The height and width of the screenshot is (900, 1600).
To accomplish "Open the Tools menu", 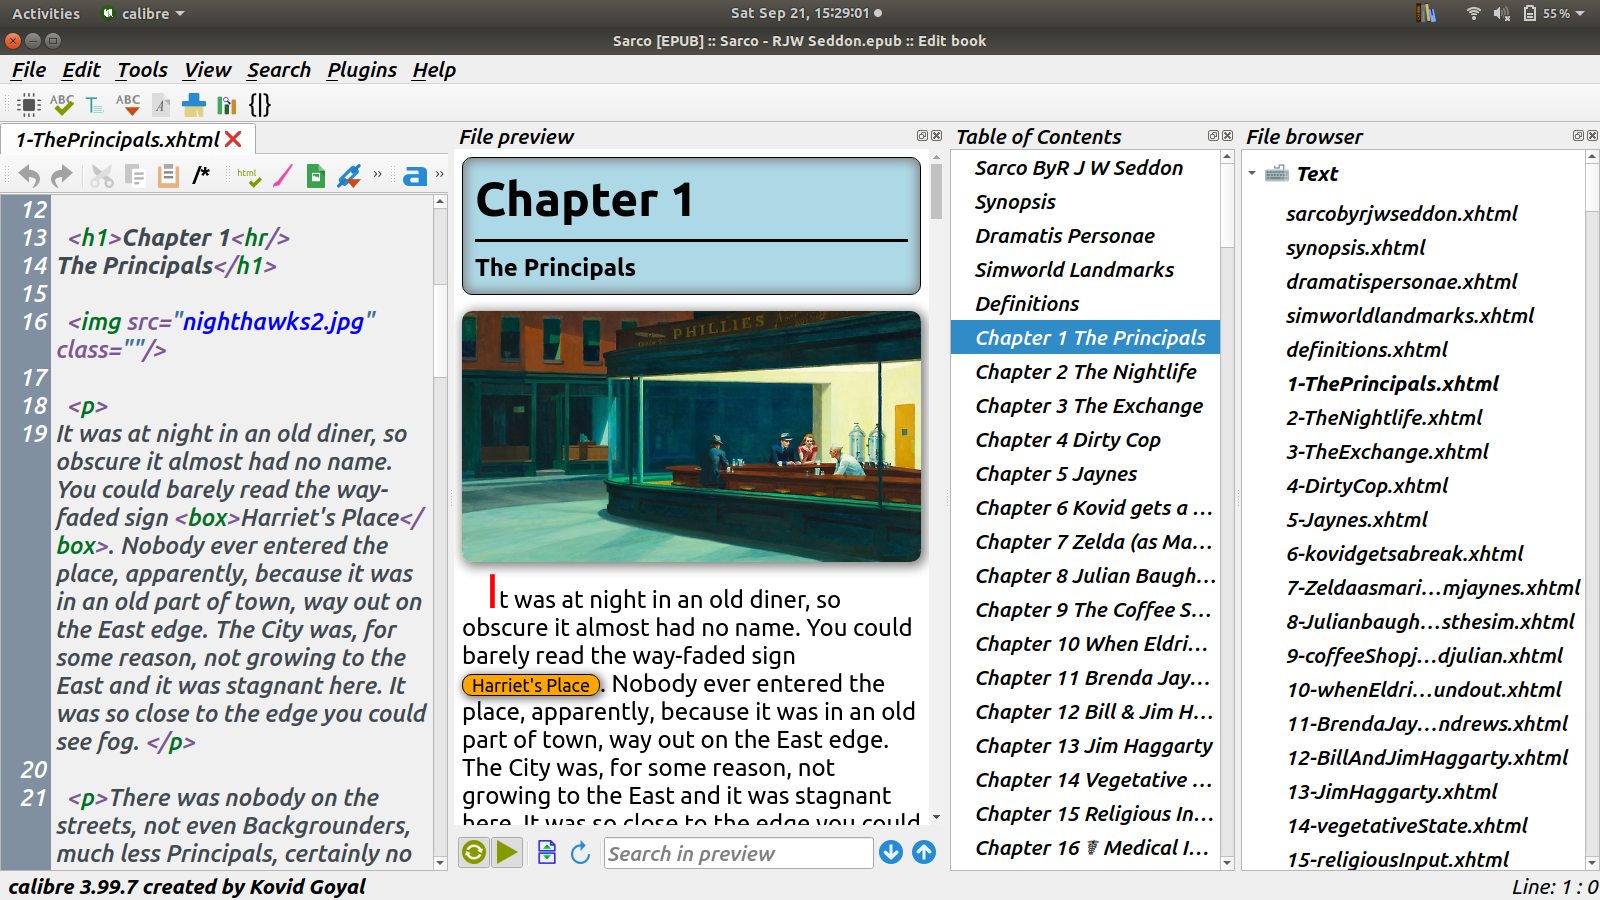I will (x=142, y=70).
